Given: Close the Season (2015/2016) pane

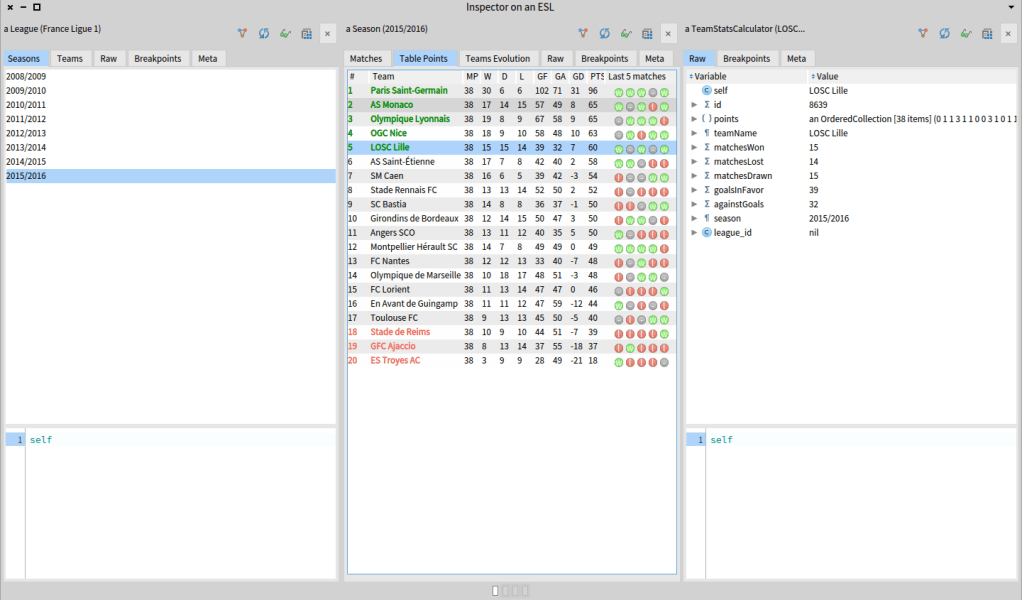Looking at the screenshot, I should (668, 33).
